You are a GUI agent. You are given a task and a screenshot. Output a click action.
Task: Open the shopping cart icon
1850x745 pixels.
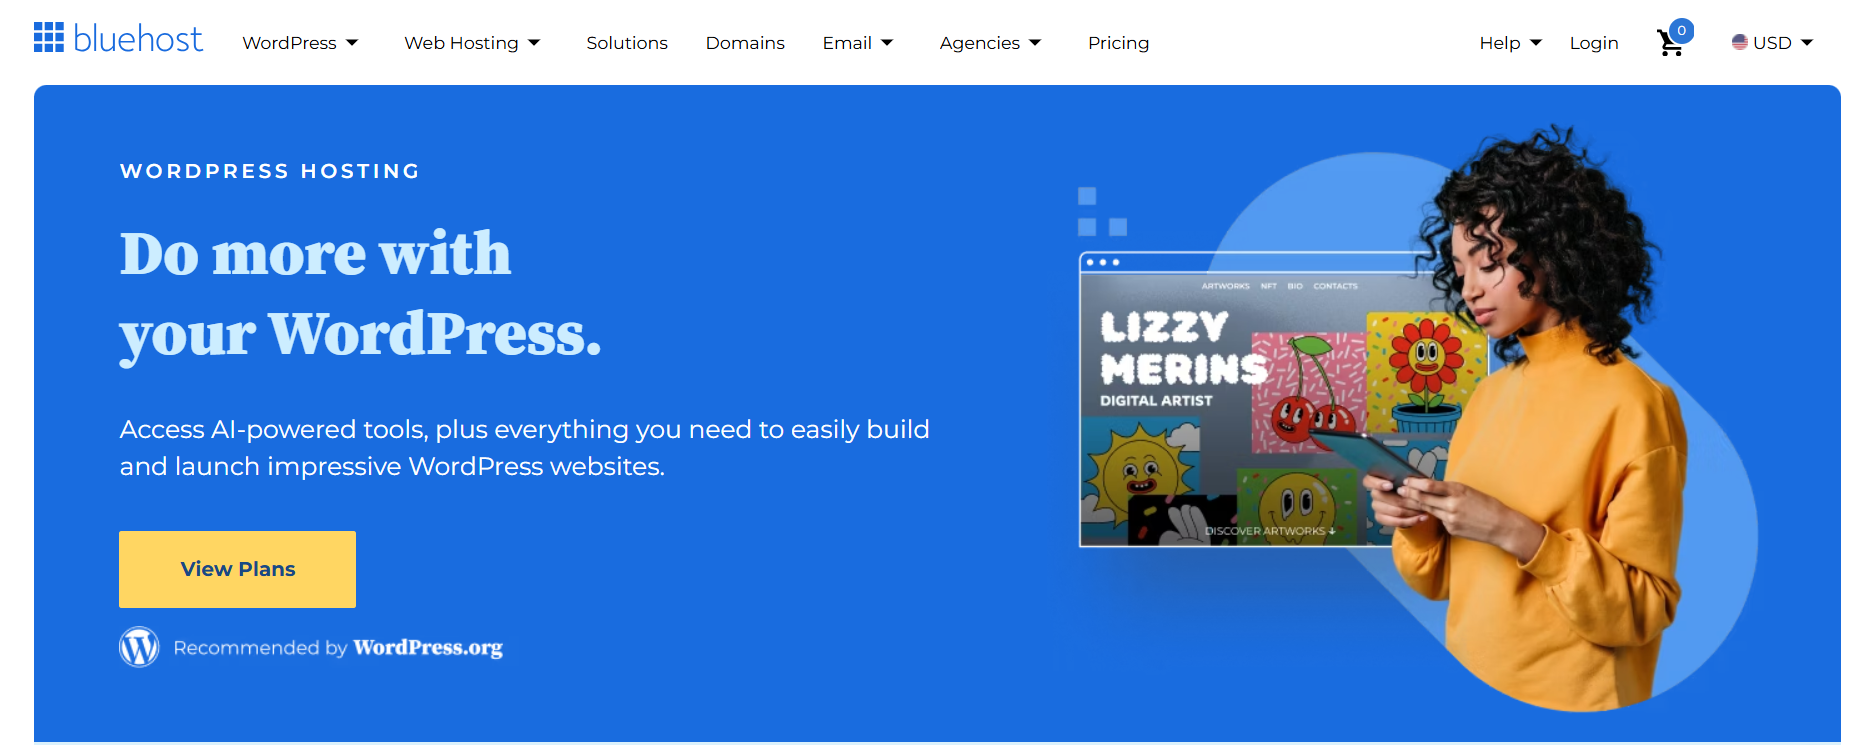pyautogui.click(x=1669, y=44)
